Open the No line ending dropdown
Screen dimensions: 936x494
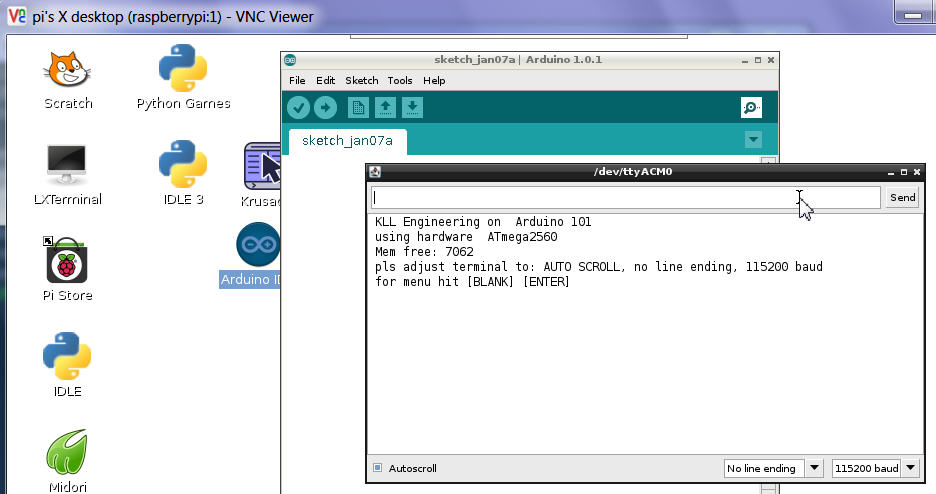click(774, 468)
